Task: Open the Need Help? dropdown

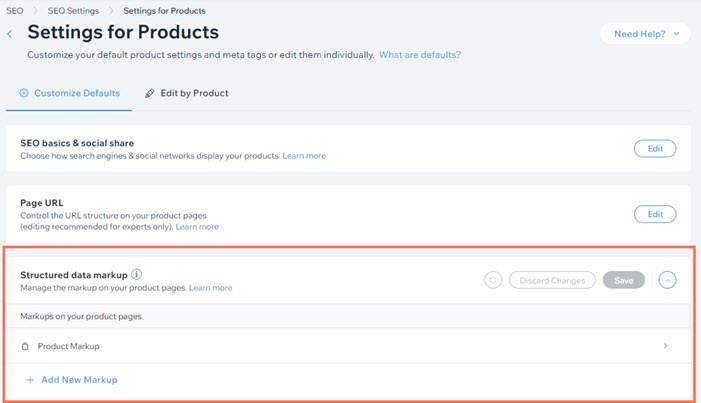Action: [x=645, y=34]
